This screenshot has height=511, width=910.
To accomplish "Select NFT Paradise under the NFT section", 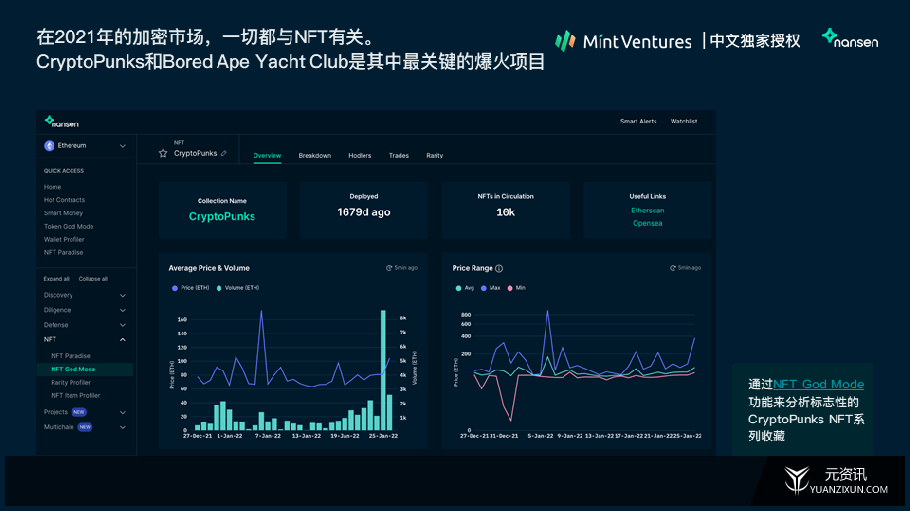I will click(71, 356).
